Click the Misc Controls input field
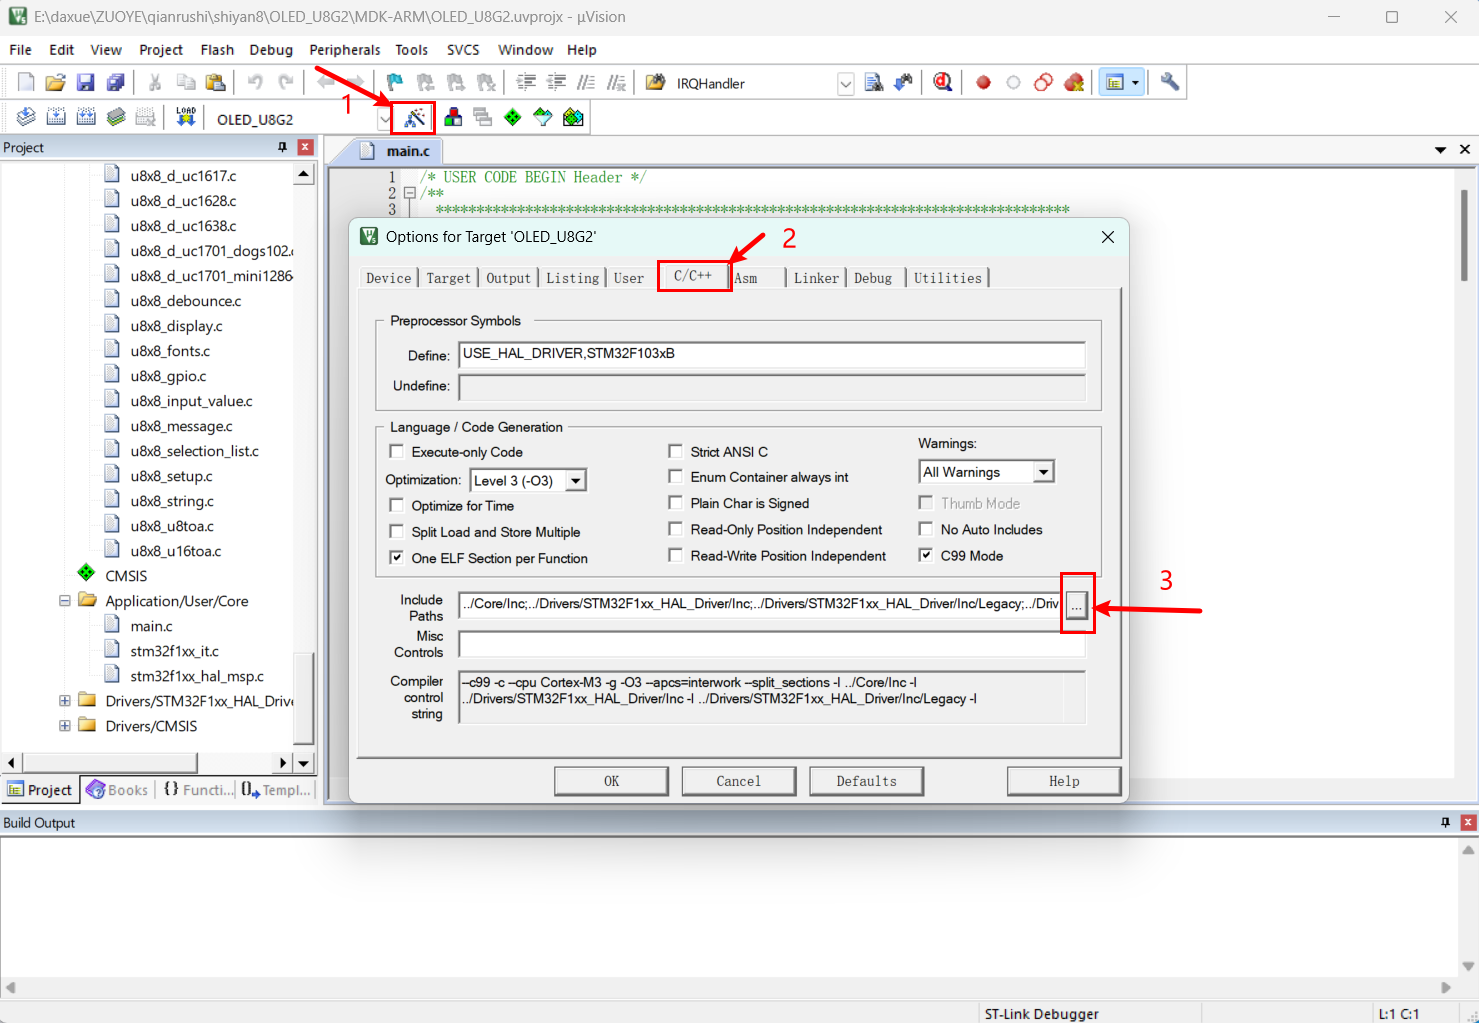This screenshot has height=1023, width=1479. [771, 644]
